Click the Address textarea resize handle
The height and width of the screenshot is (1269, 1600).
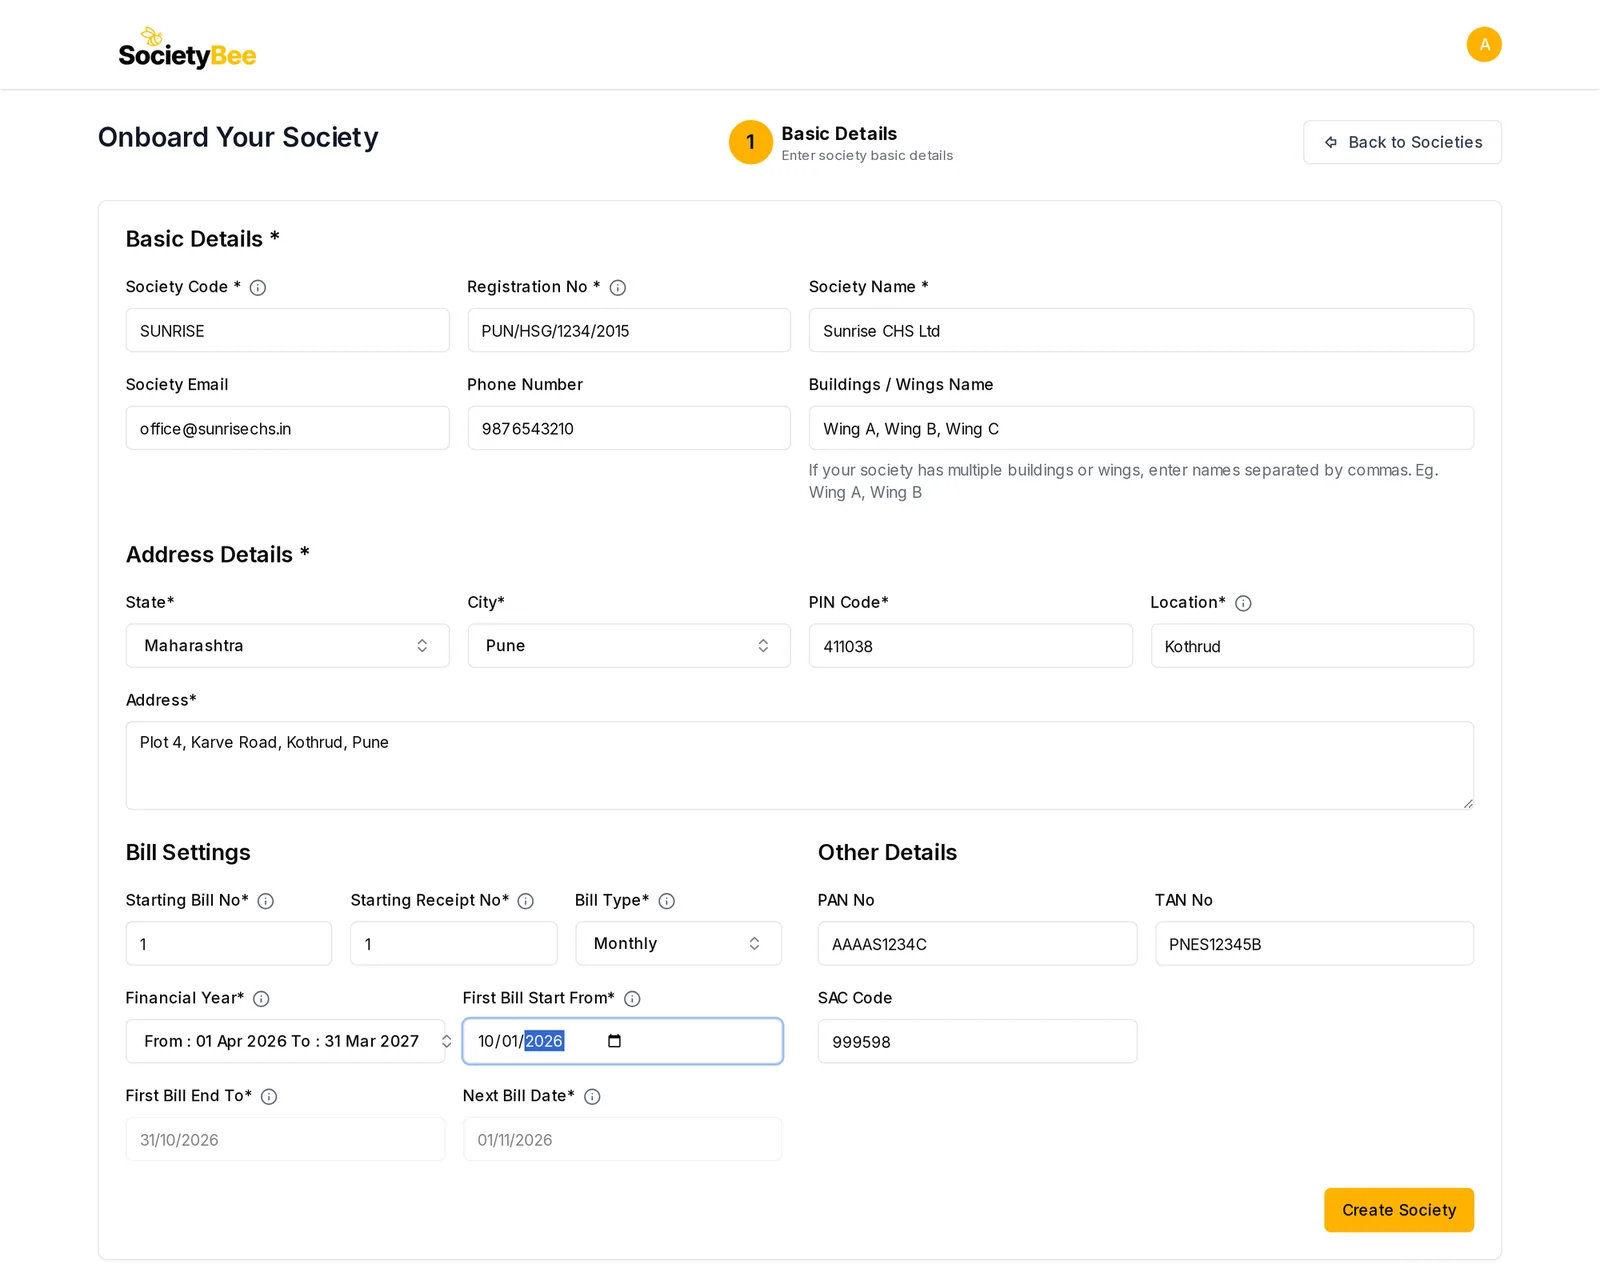coord(1467,803)
